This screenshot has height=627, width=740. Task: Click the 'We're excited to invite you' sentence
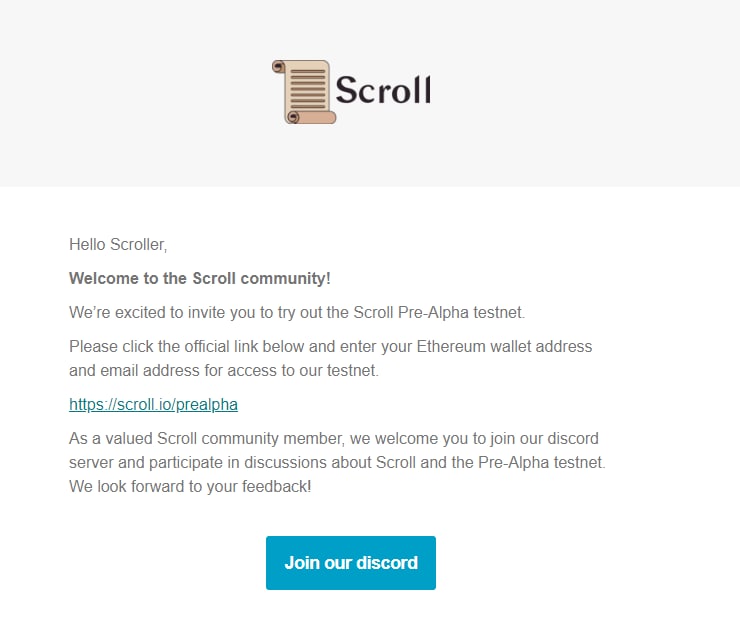pyautogui.click(x=297, y=312)
